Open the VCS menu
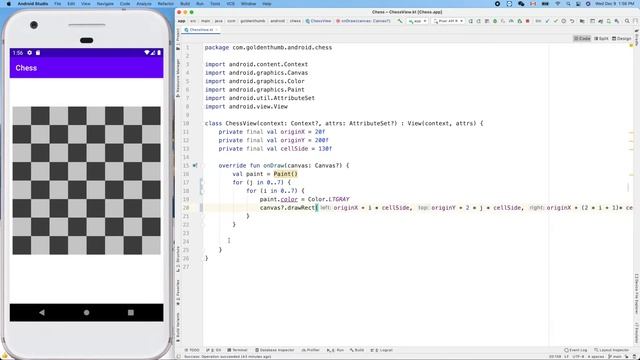The image size is (640, 360). pos(231,4)
